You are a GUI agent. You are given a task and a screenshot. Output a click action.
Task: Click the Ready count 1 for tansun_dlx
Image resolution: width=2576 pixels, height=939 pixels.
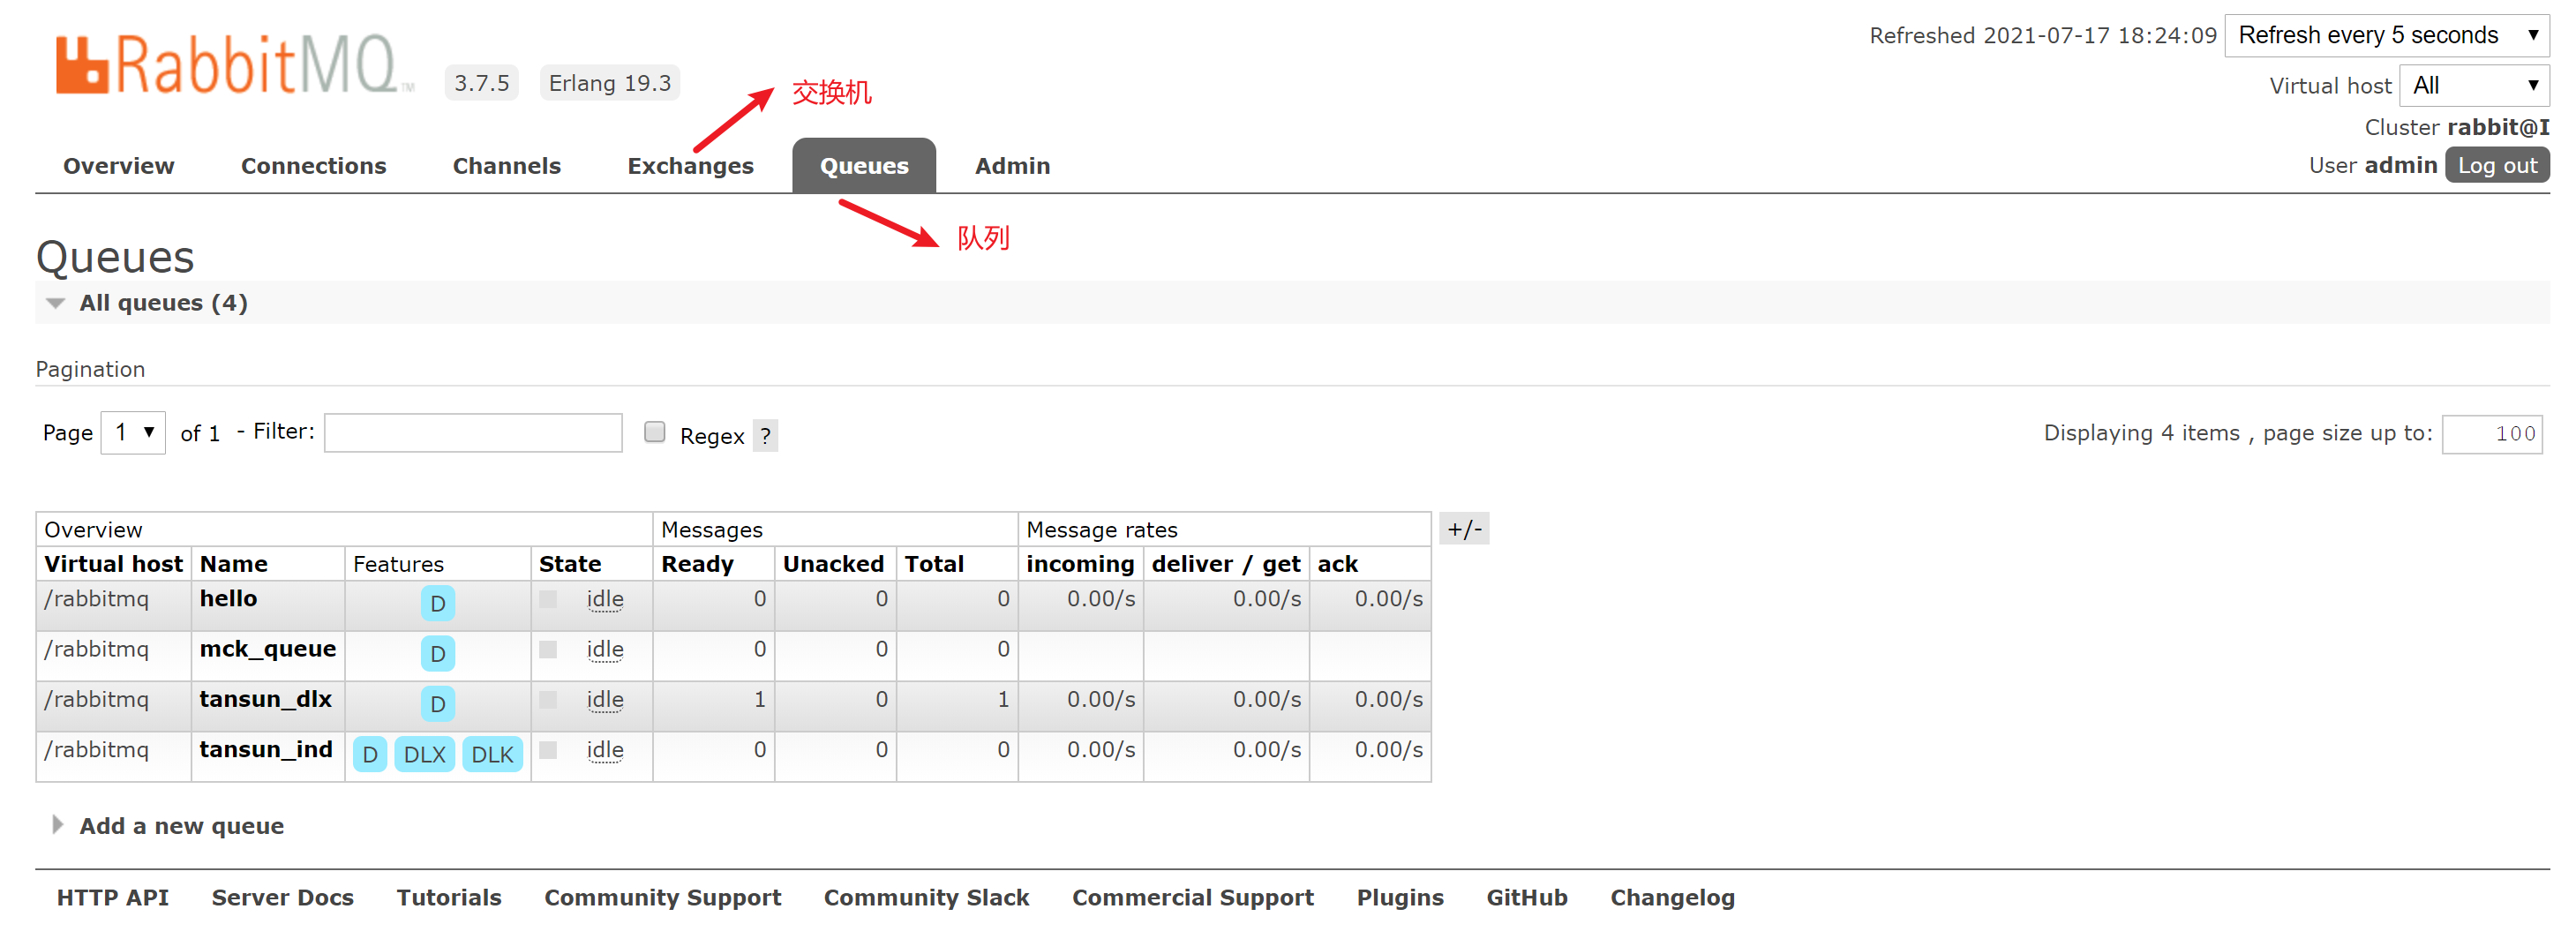coord(759,698)
